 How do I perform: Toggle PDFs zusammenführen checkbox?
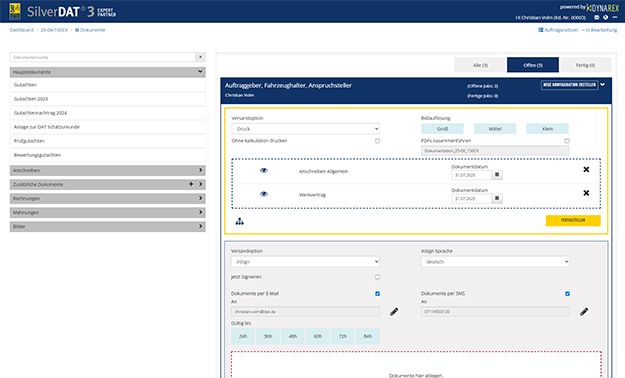[566, 141]
